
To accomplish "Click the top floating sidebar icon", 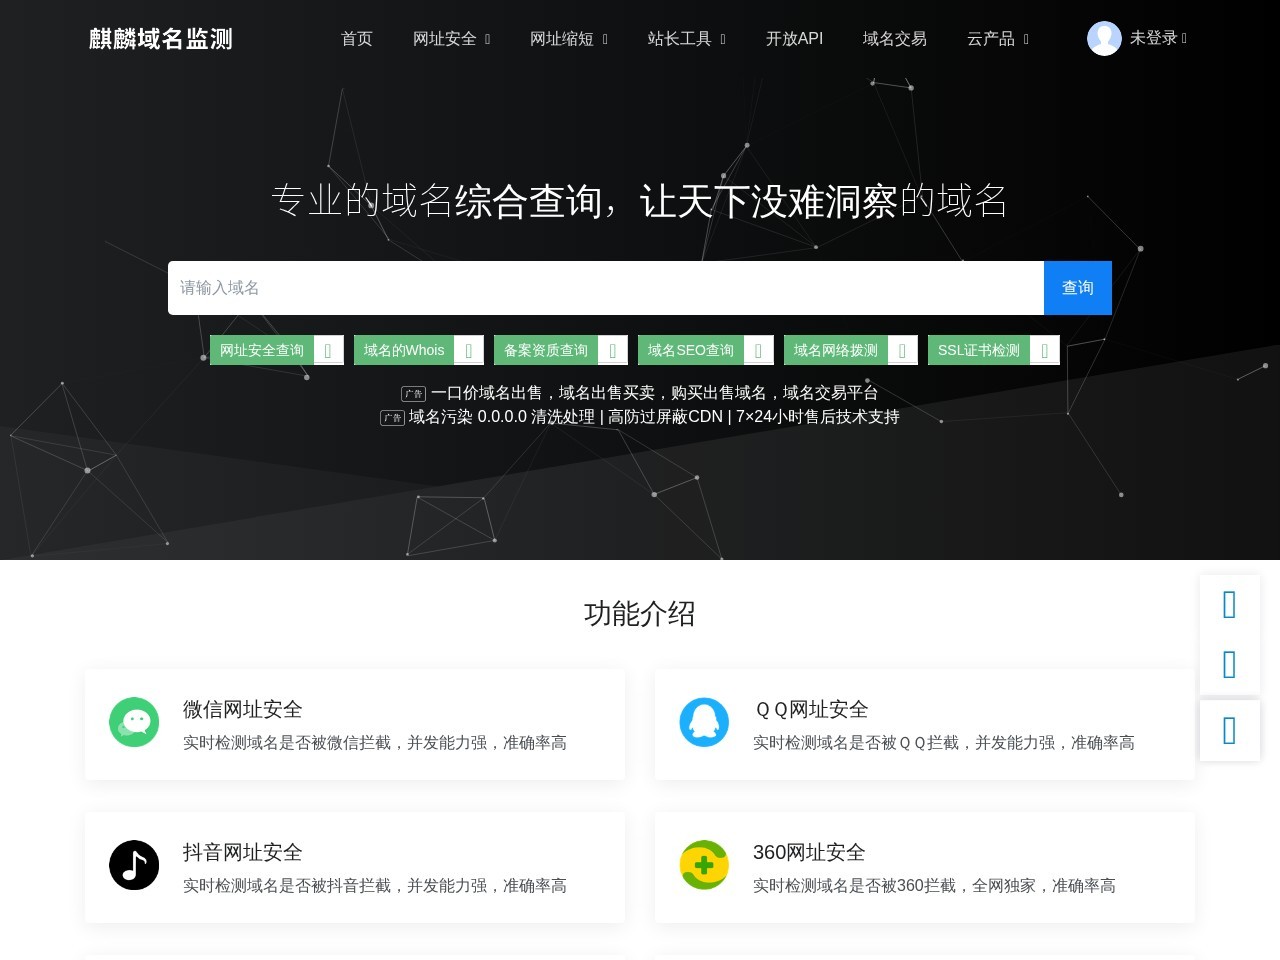I will pos(1229,605).
